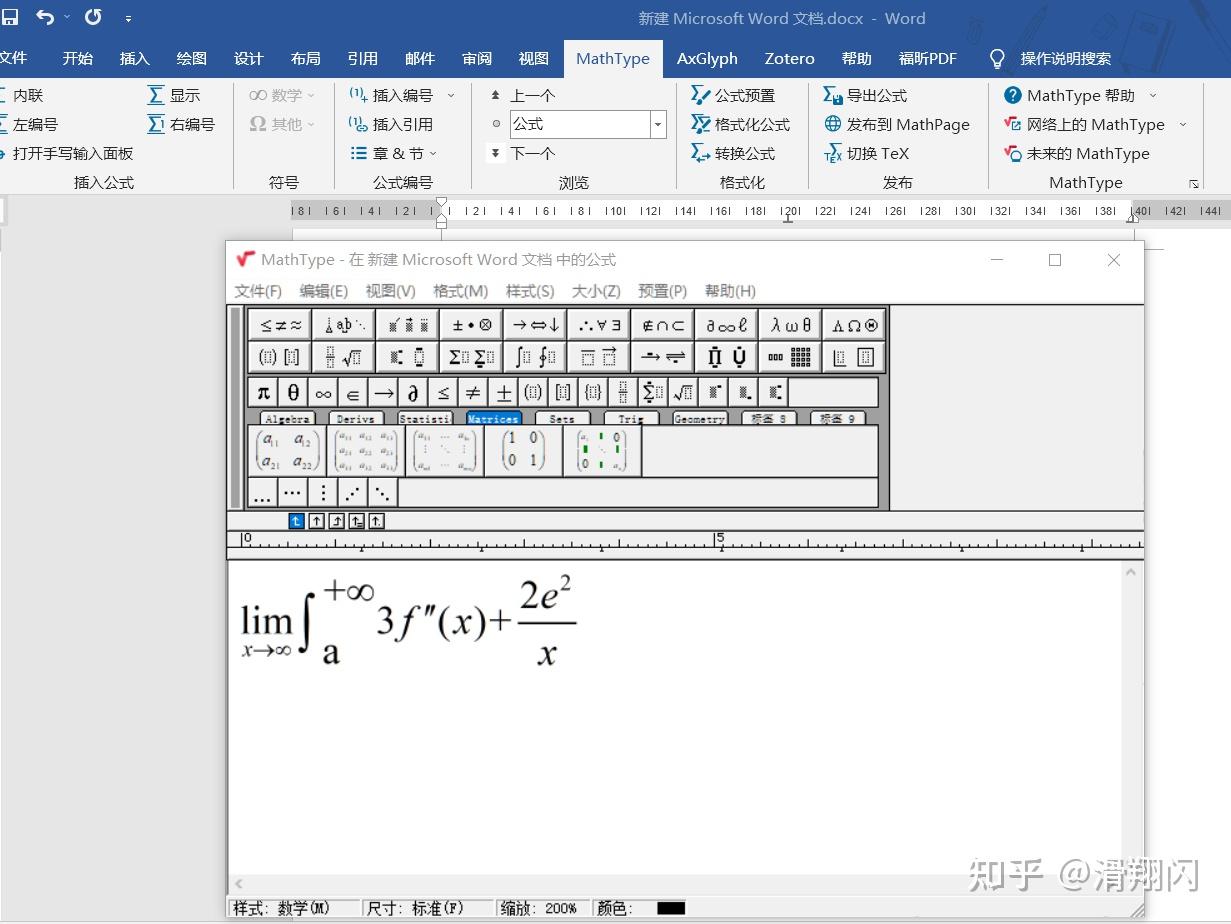
Task: Click the 显示 display equation button
Action: tap(174, 95)
